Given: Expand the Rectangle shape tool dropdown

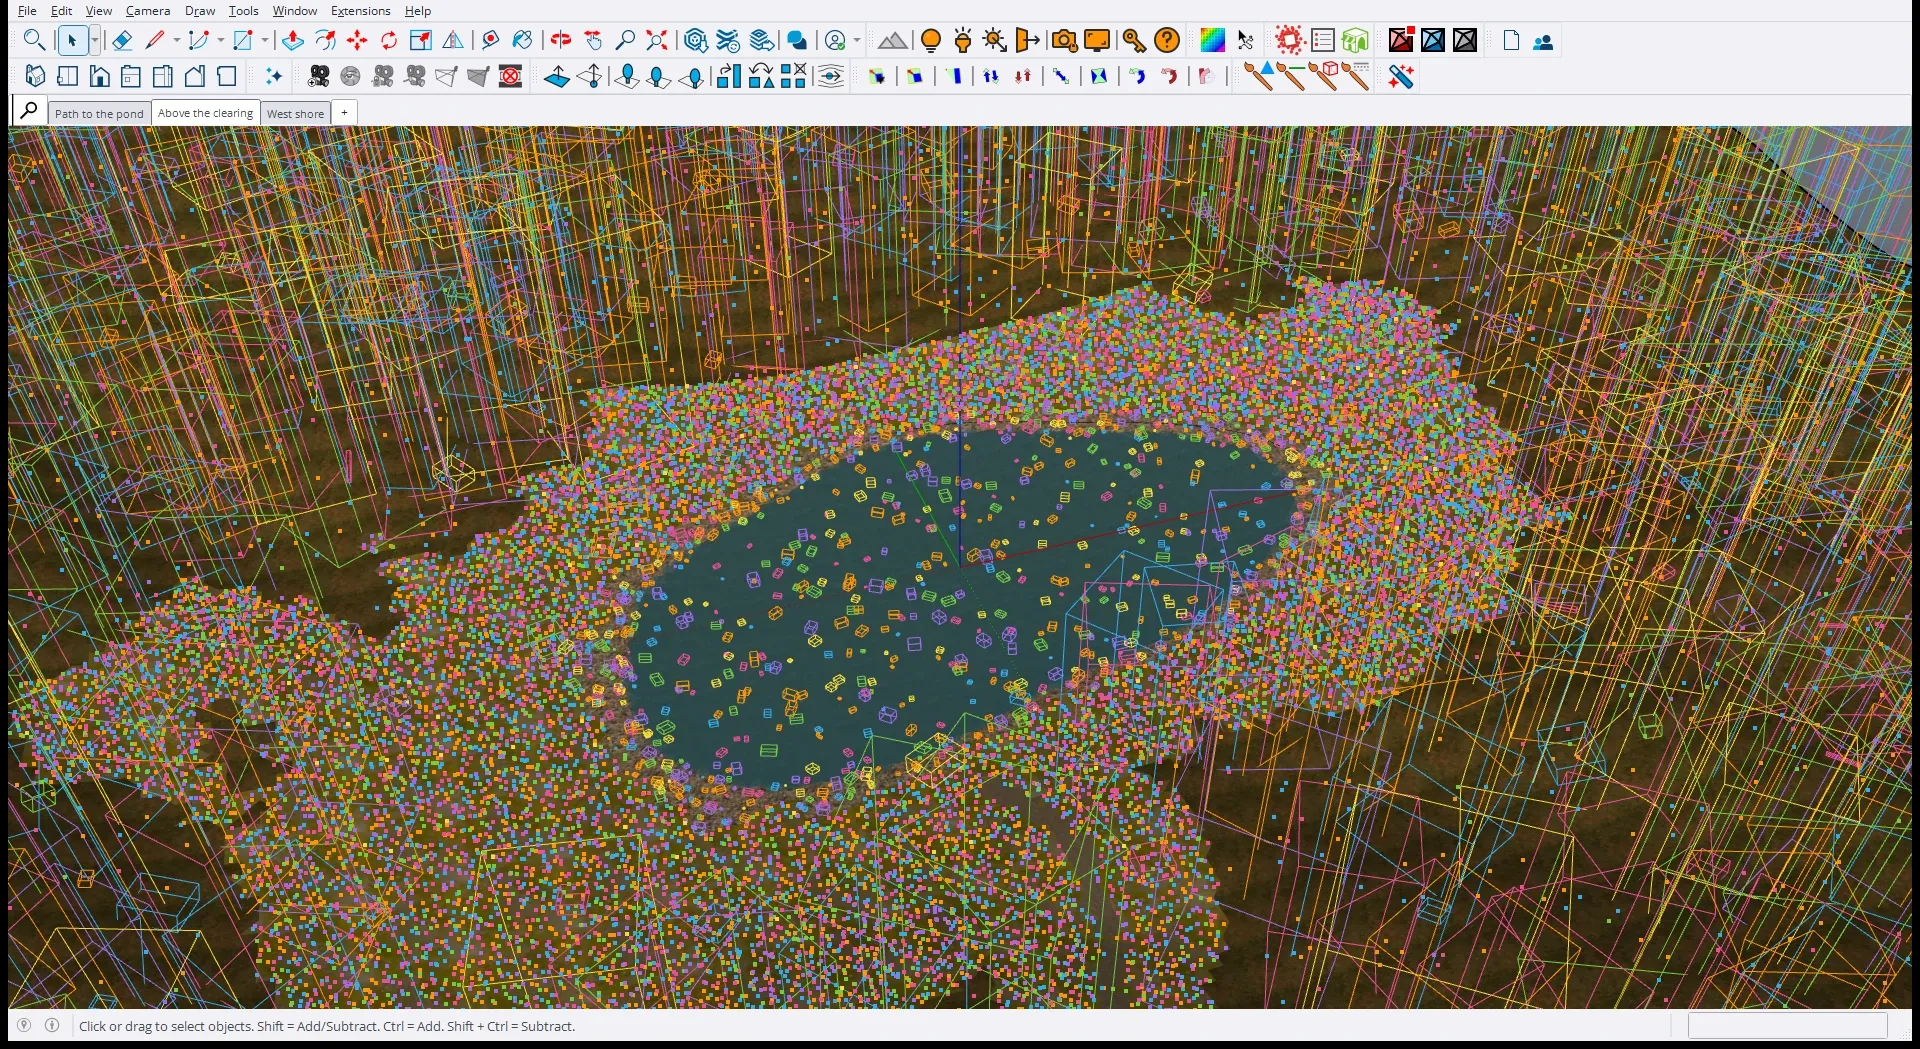Looking at the screenshot, I should pyautogui.click(x=264, y=41).
